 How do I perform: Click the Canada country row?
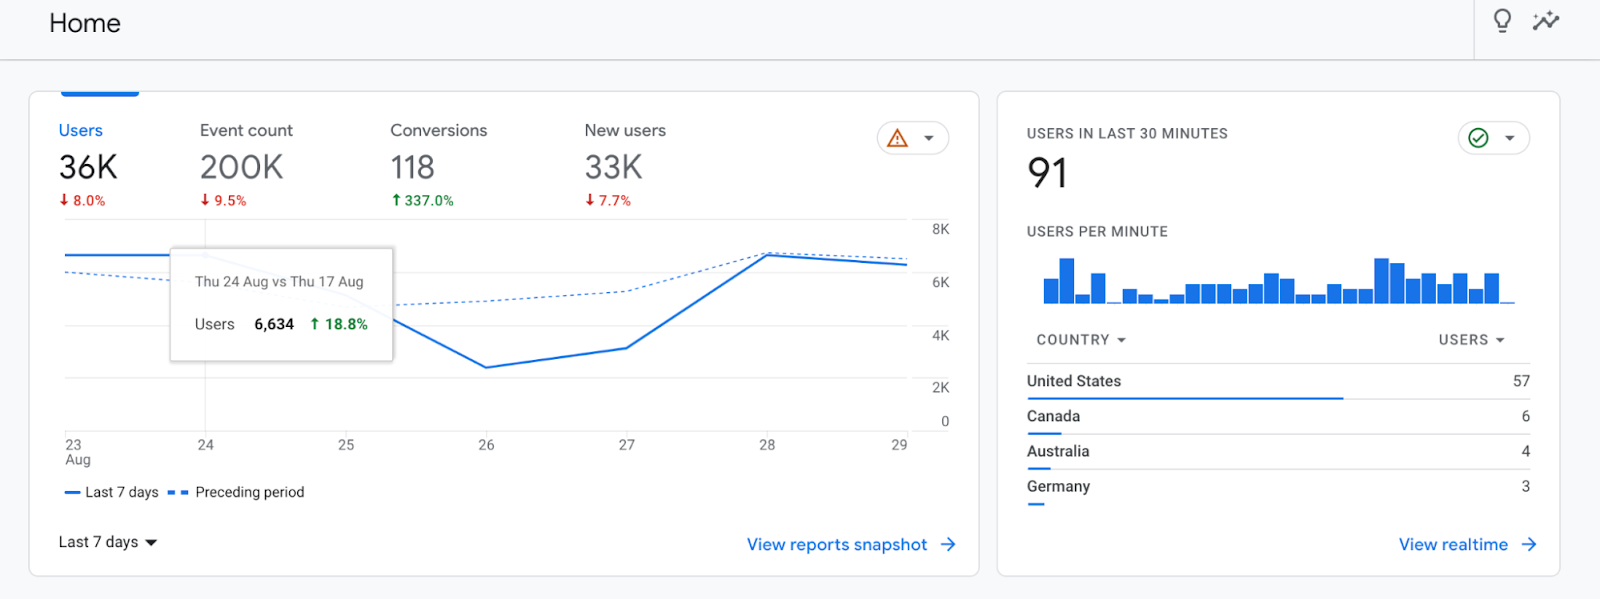[1278, 416]
